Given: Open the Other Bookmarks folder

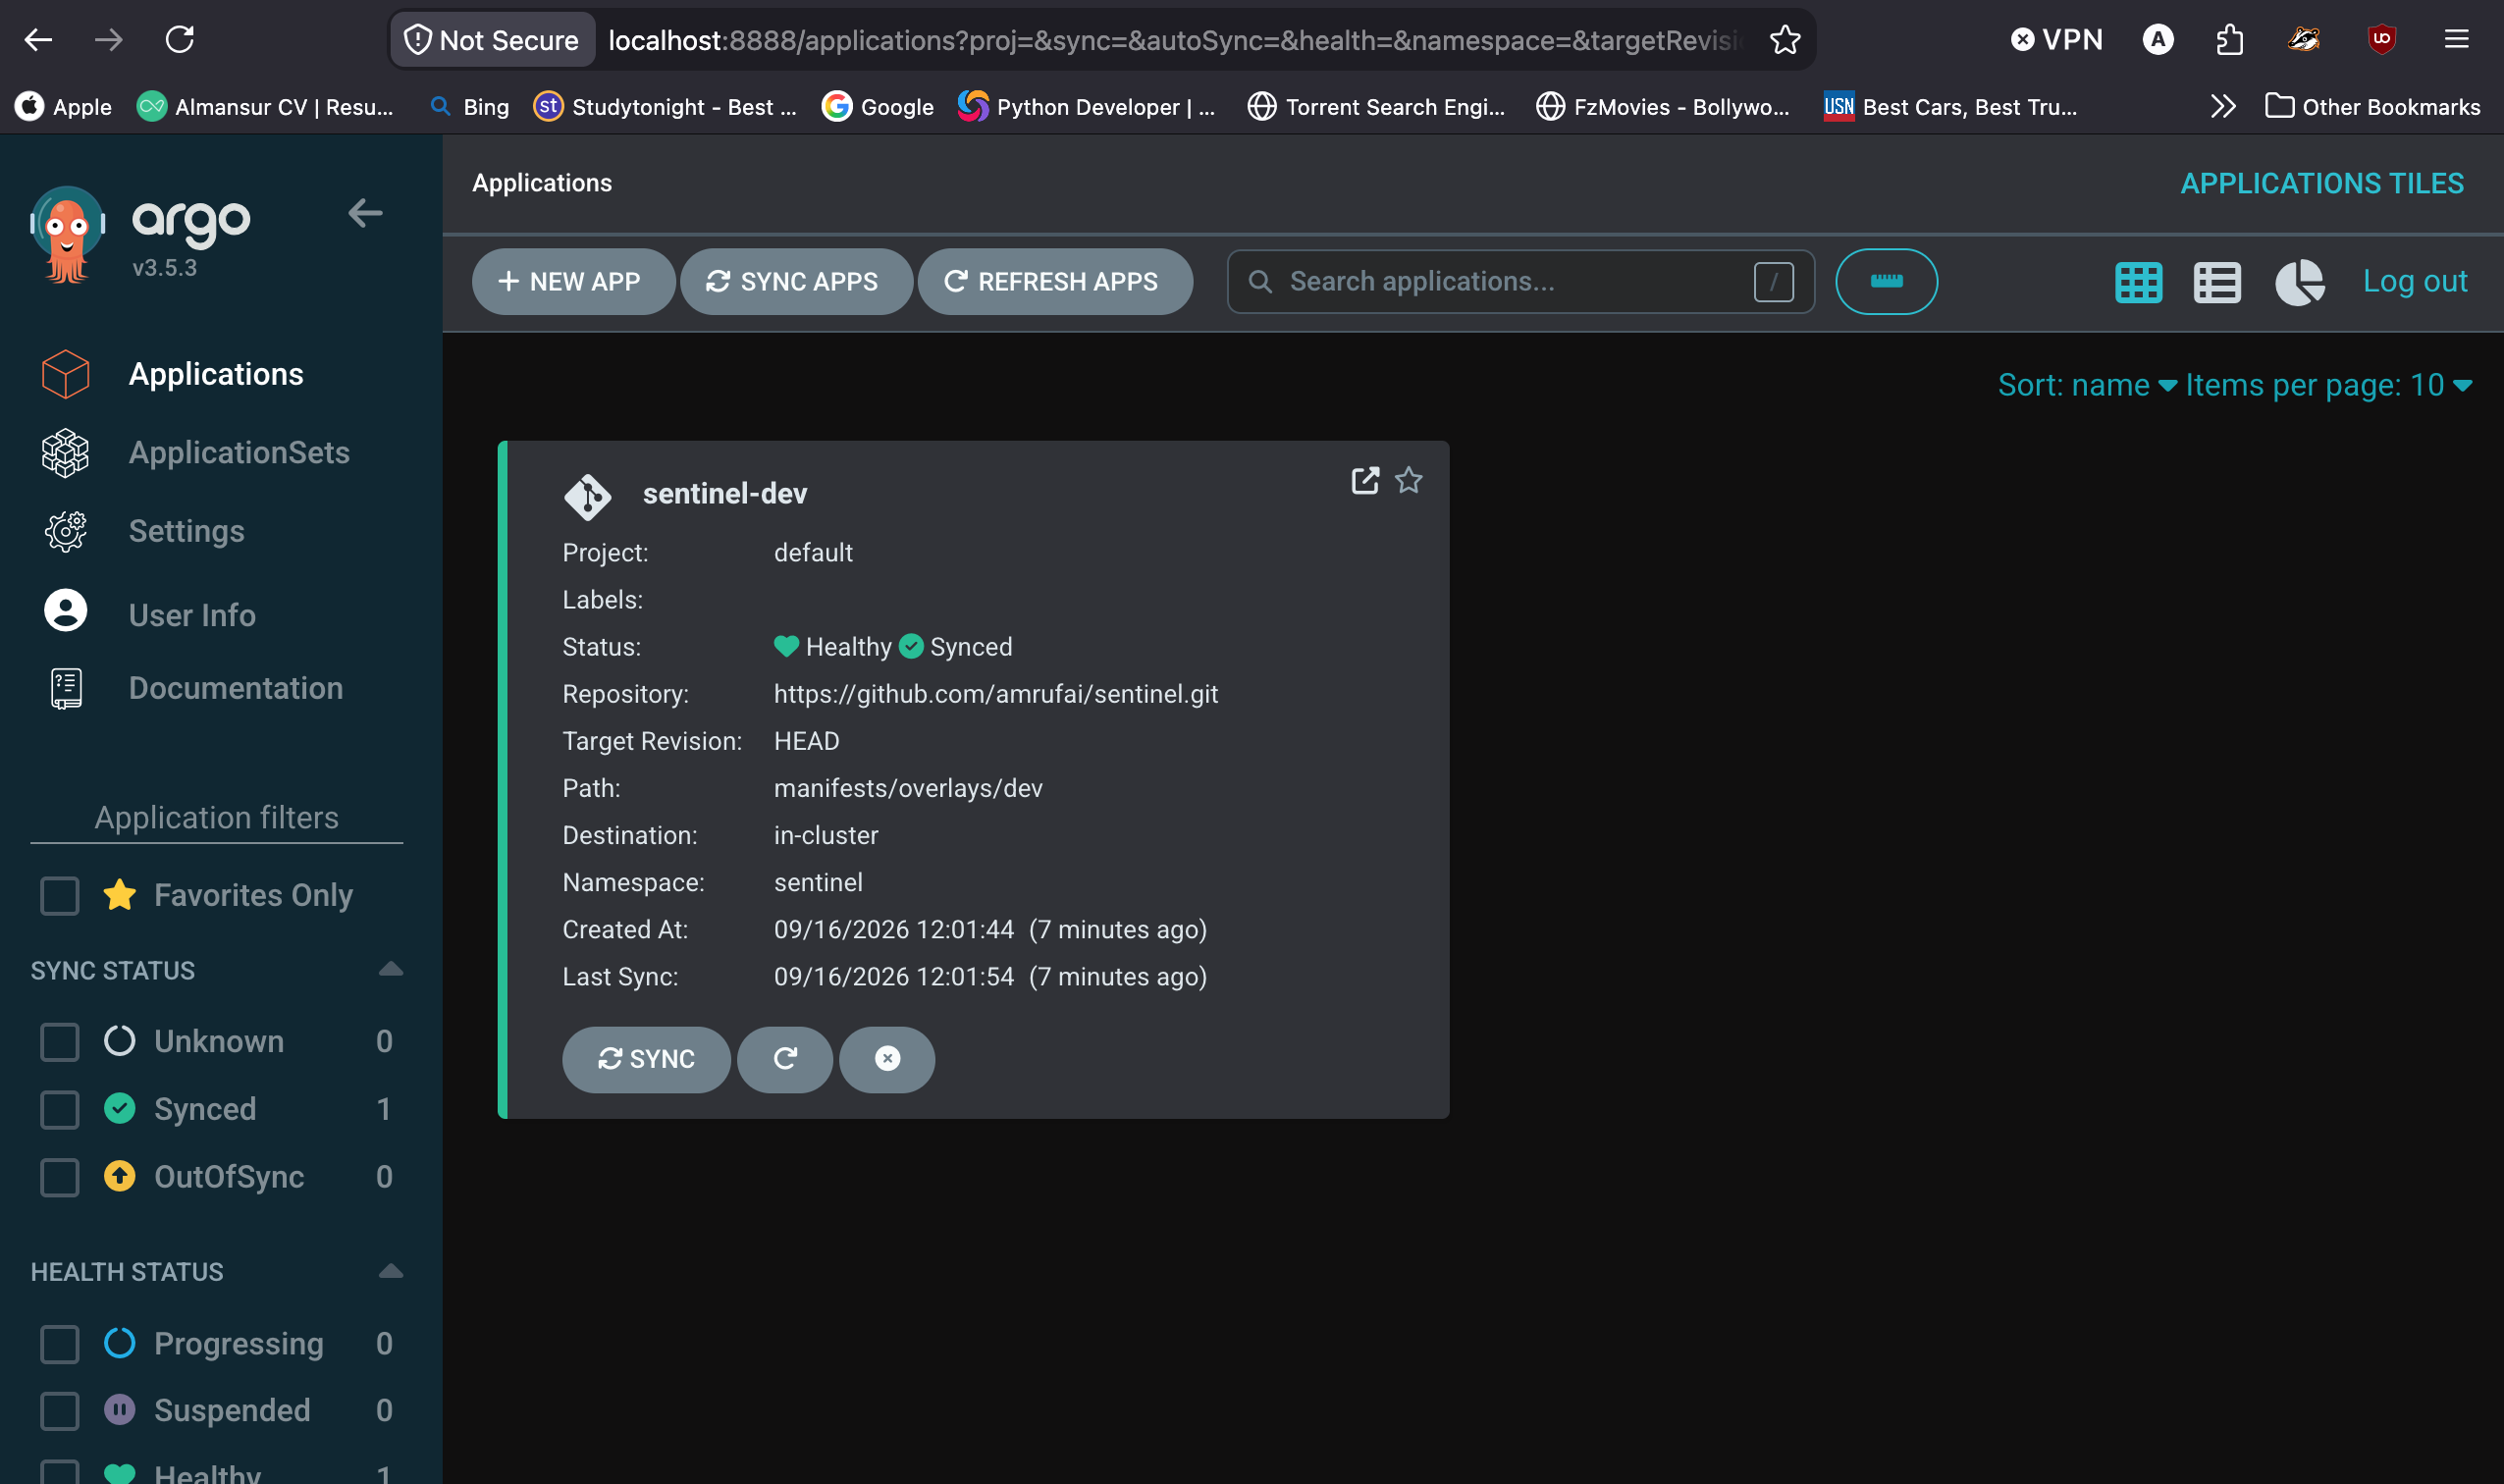Looking at the screenshot, I should tap(2372, 107).
